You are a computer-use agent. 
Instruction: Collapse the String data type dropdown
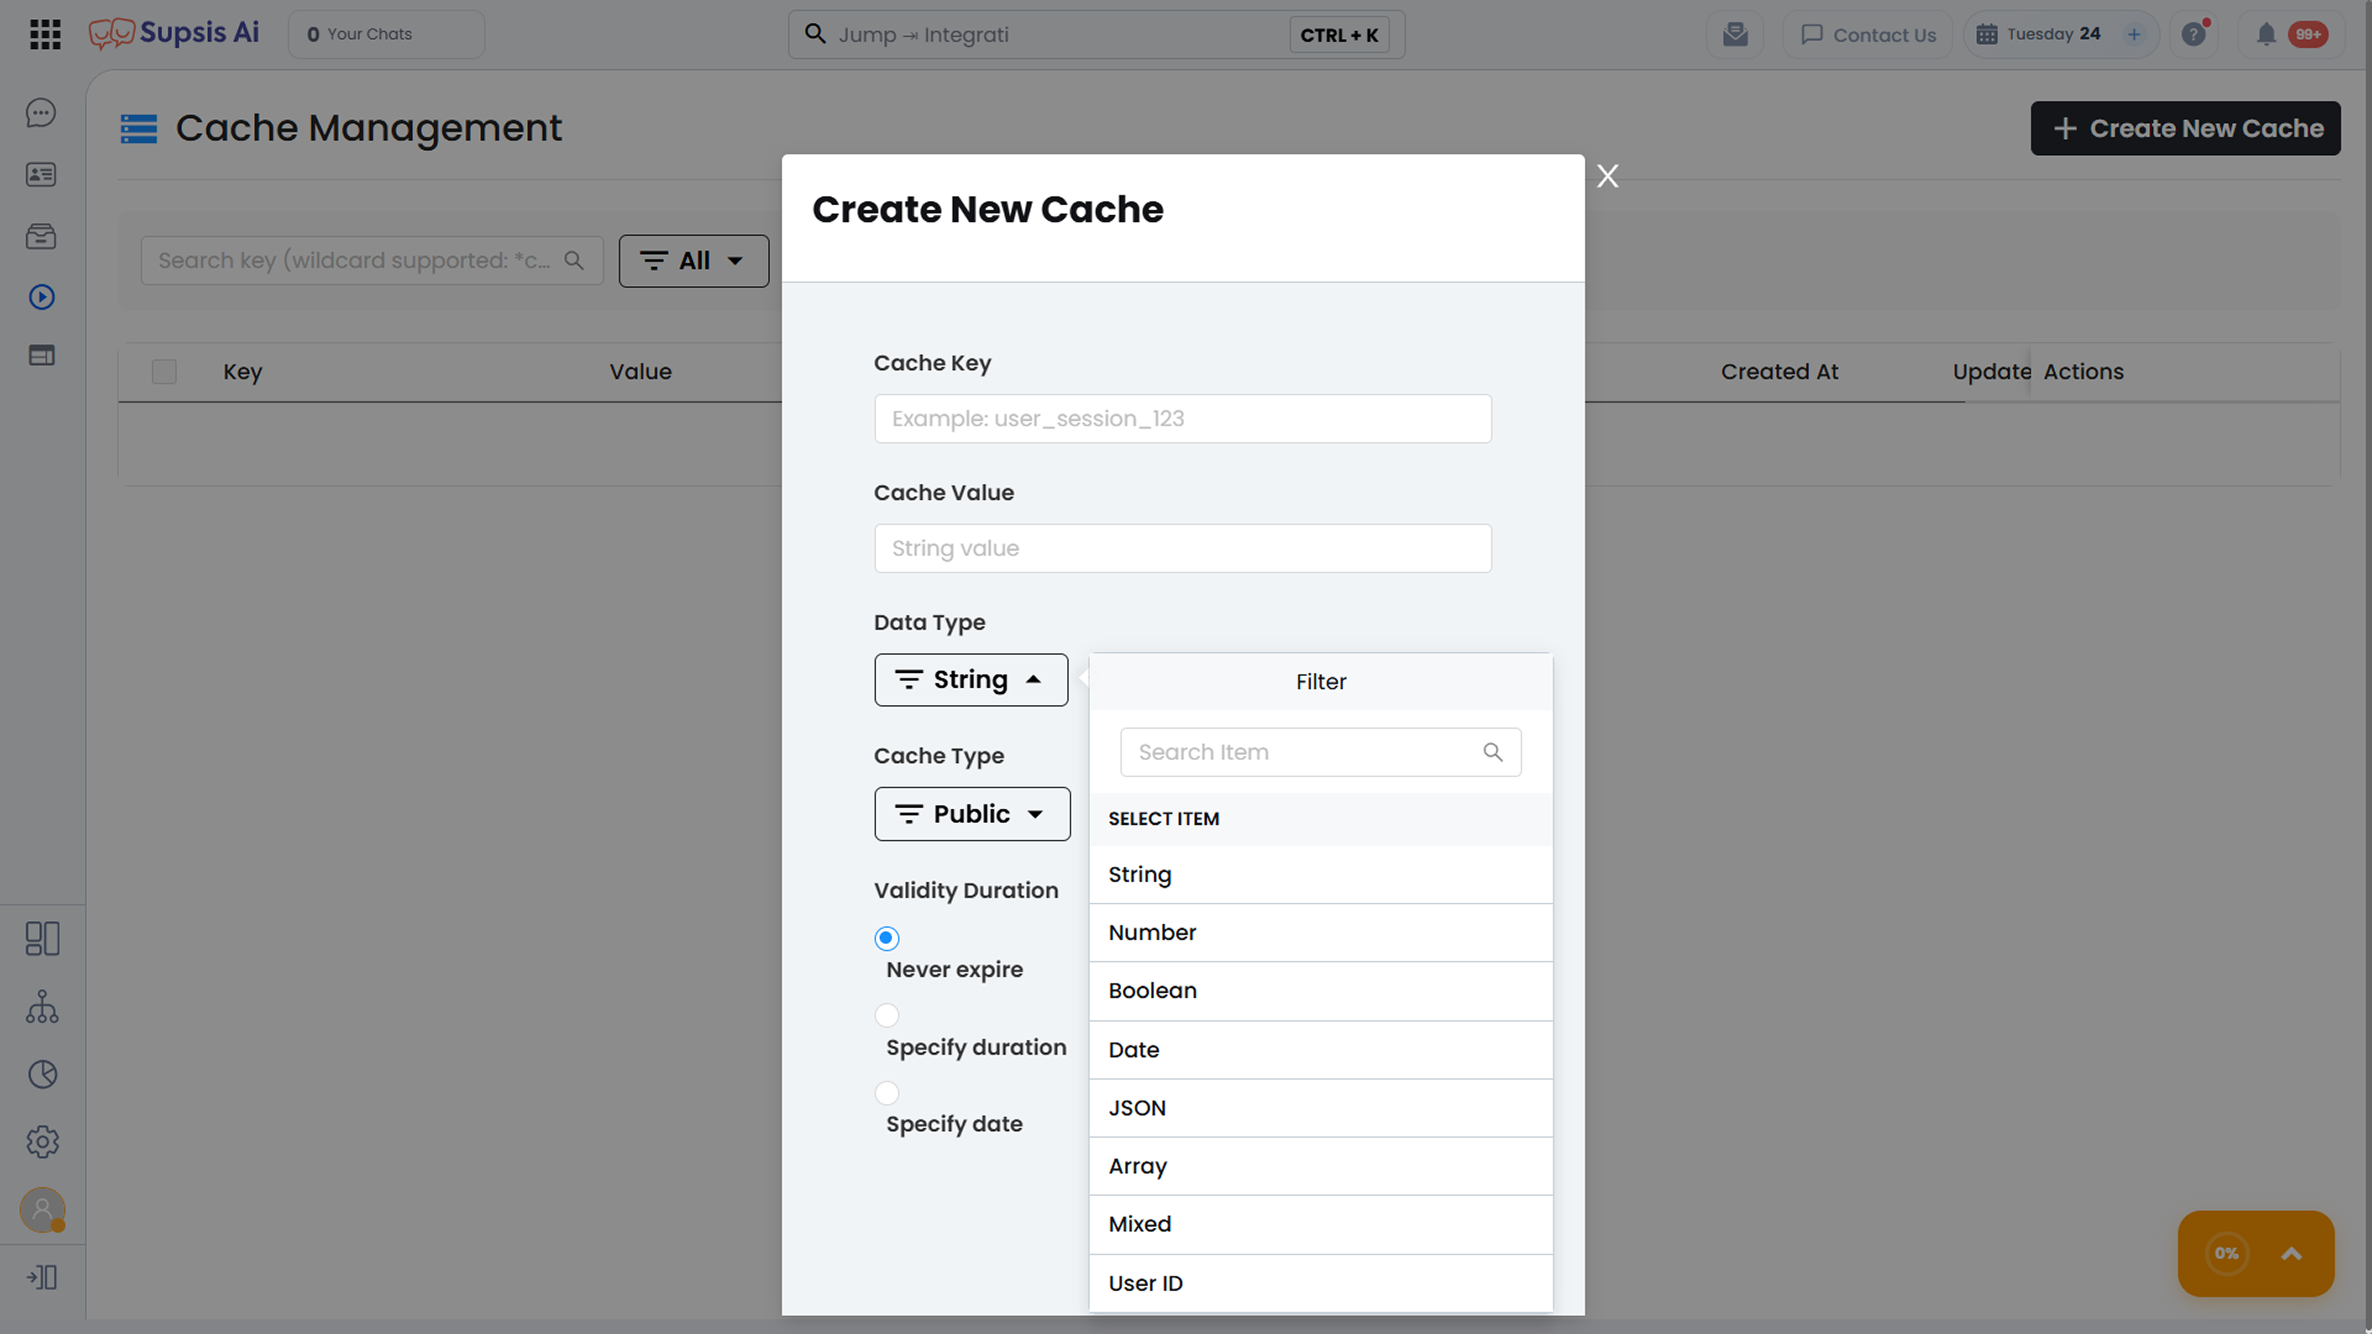point(971,680)
